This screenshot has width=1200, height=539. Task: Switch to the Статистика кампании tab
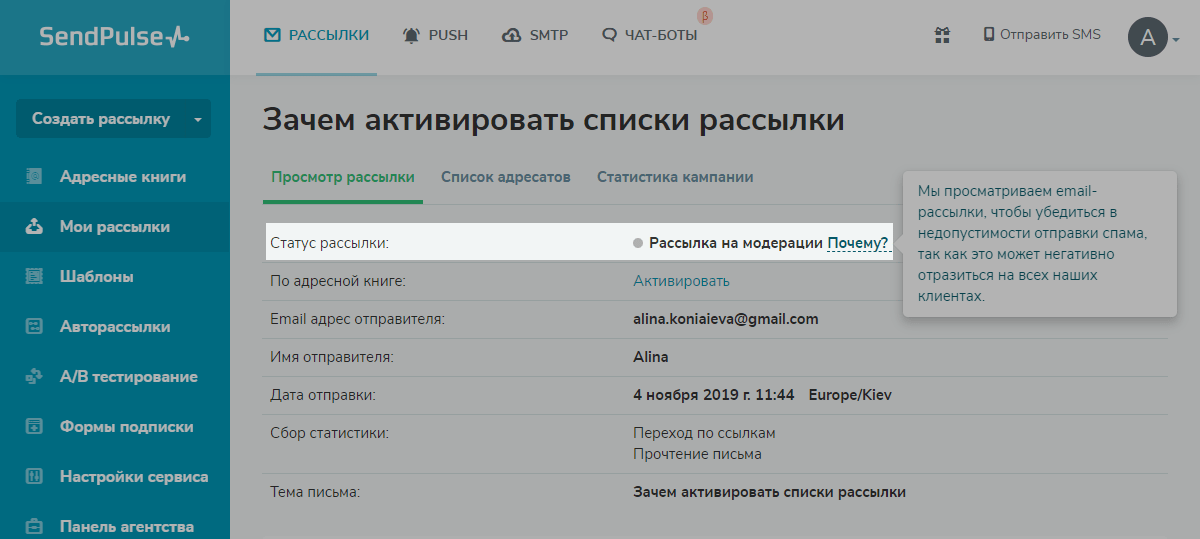tap(675, 177)
